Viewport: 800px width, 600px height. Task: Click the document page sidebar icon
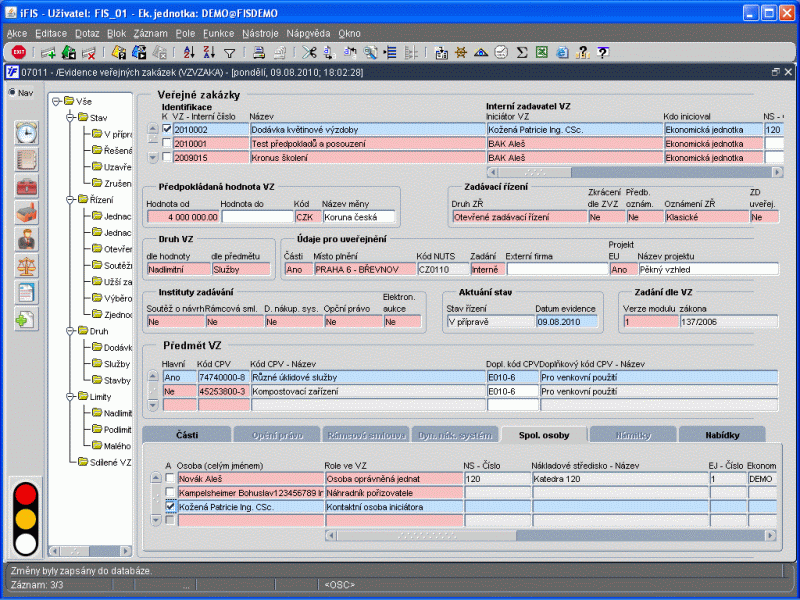pyautogui.click(x=26, y=292)
